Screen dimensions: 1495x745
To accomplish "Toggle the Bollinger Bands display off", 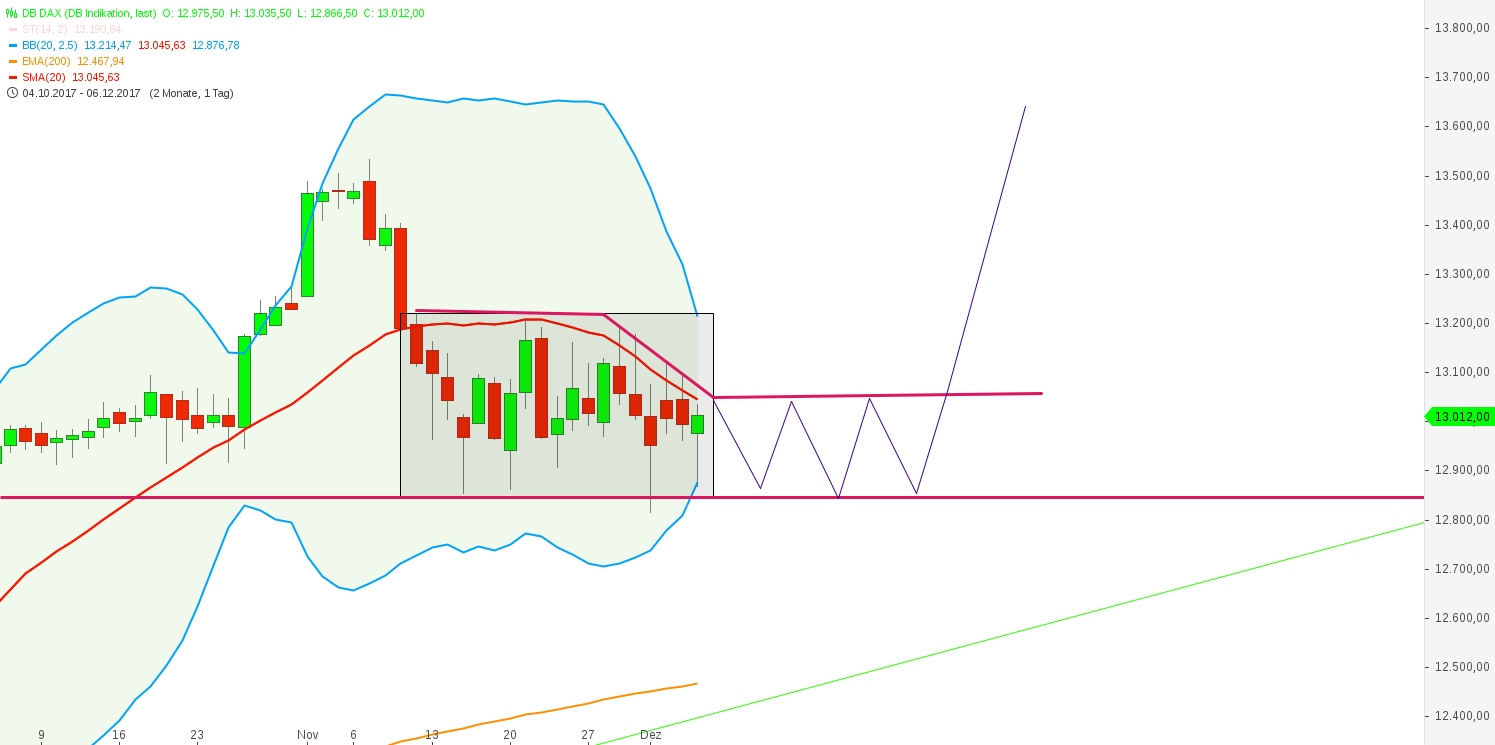I will pos(12,44).
